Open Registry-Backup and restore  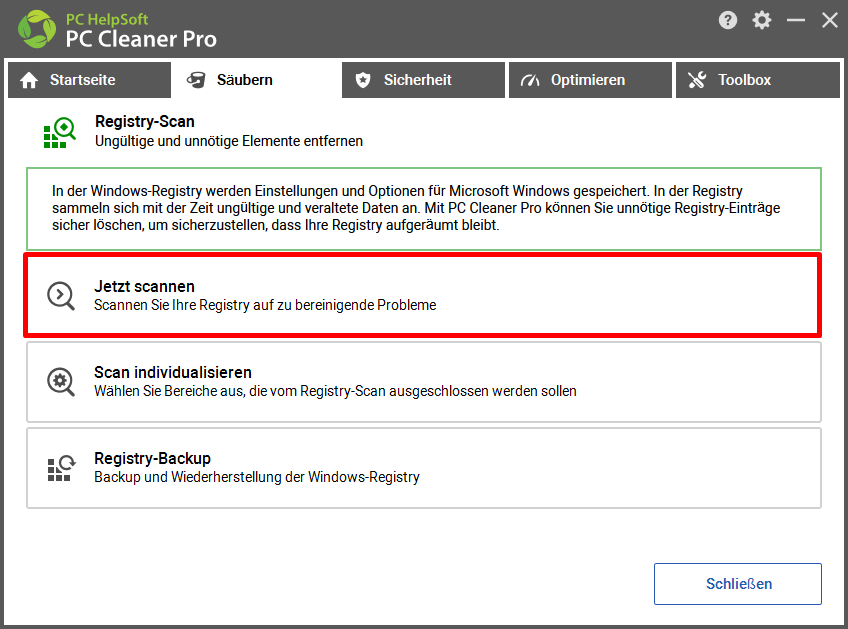tap(424, 468)
